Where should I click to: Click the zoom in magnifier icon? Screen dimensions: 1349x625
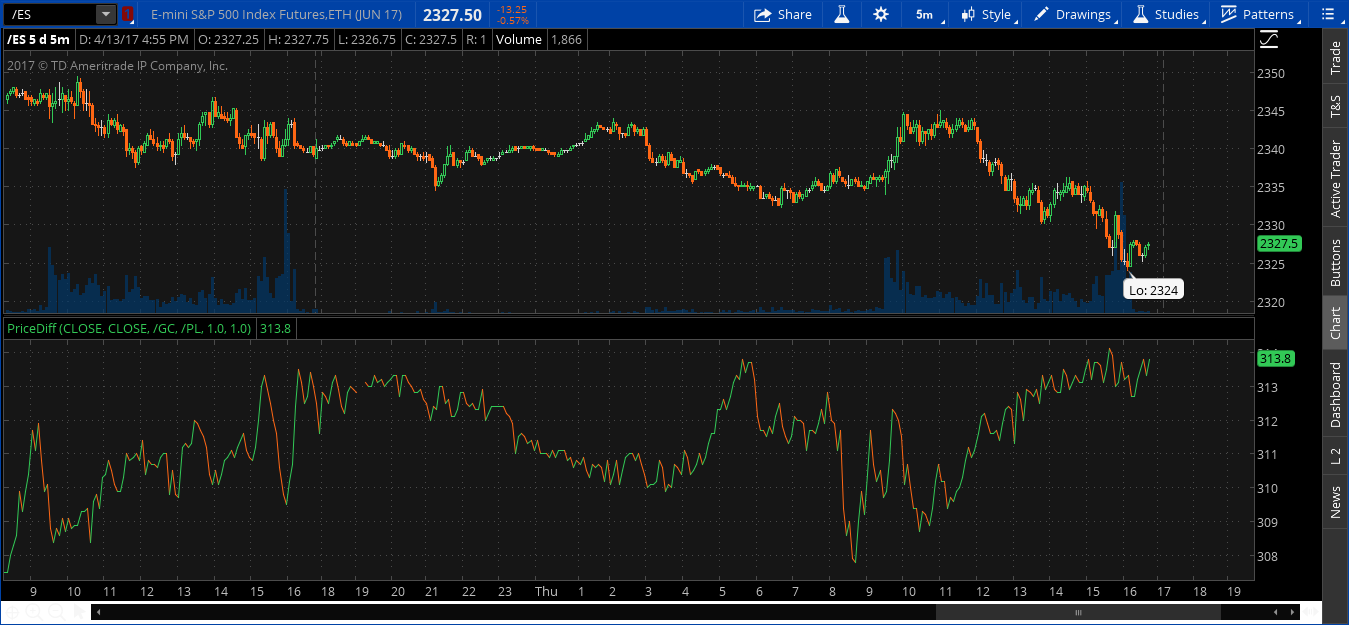pyautogui.click(x=34, y=612)
